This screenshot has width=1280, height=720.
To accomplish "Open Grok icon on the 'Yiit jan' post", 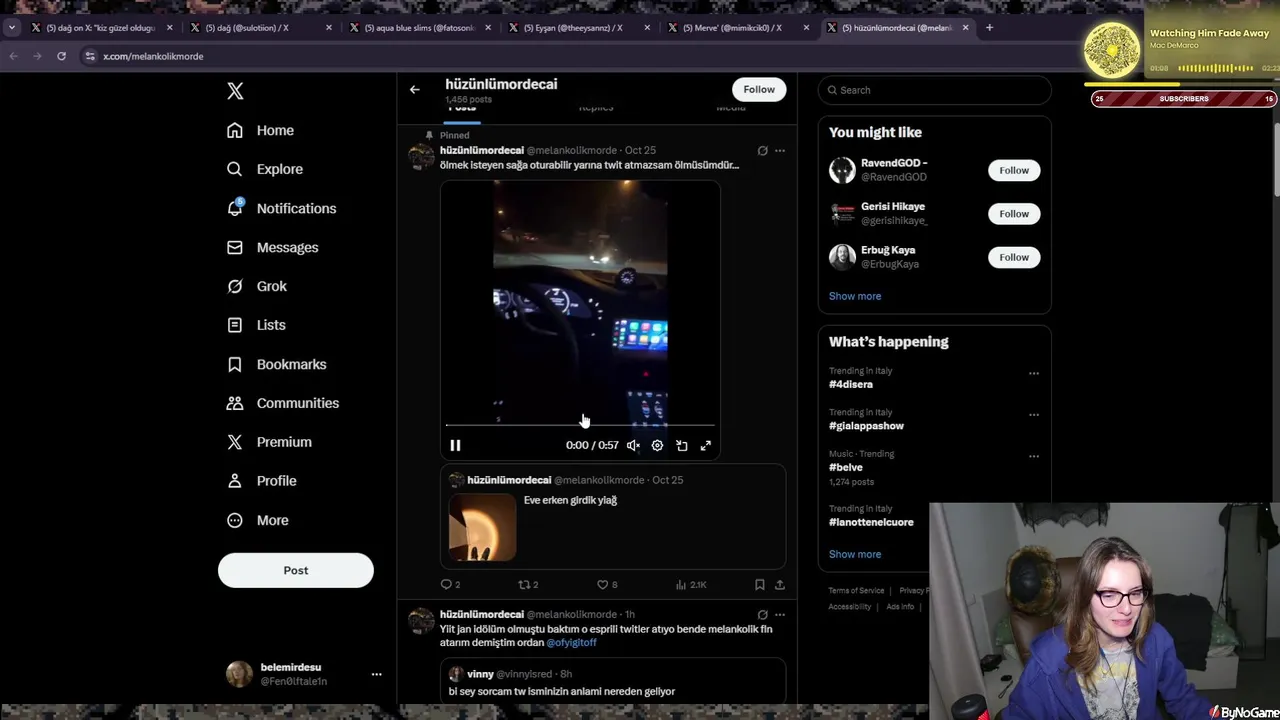I will coord(762,615).
